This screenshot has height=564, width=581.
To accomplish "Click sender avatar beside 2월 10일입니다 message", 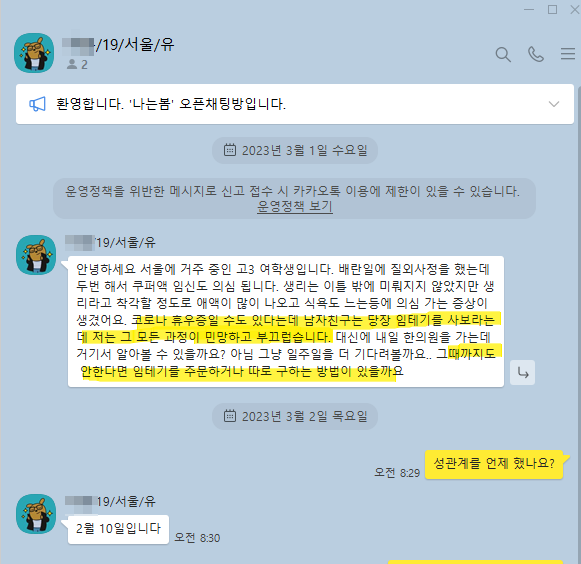I will [36, 514].
